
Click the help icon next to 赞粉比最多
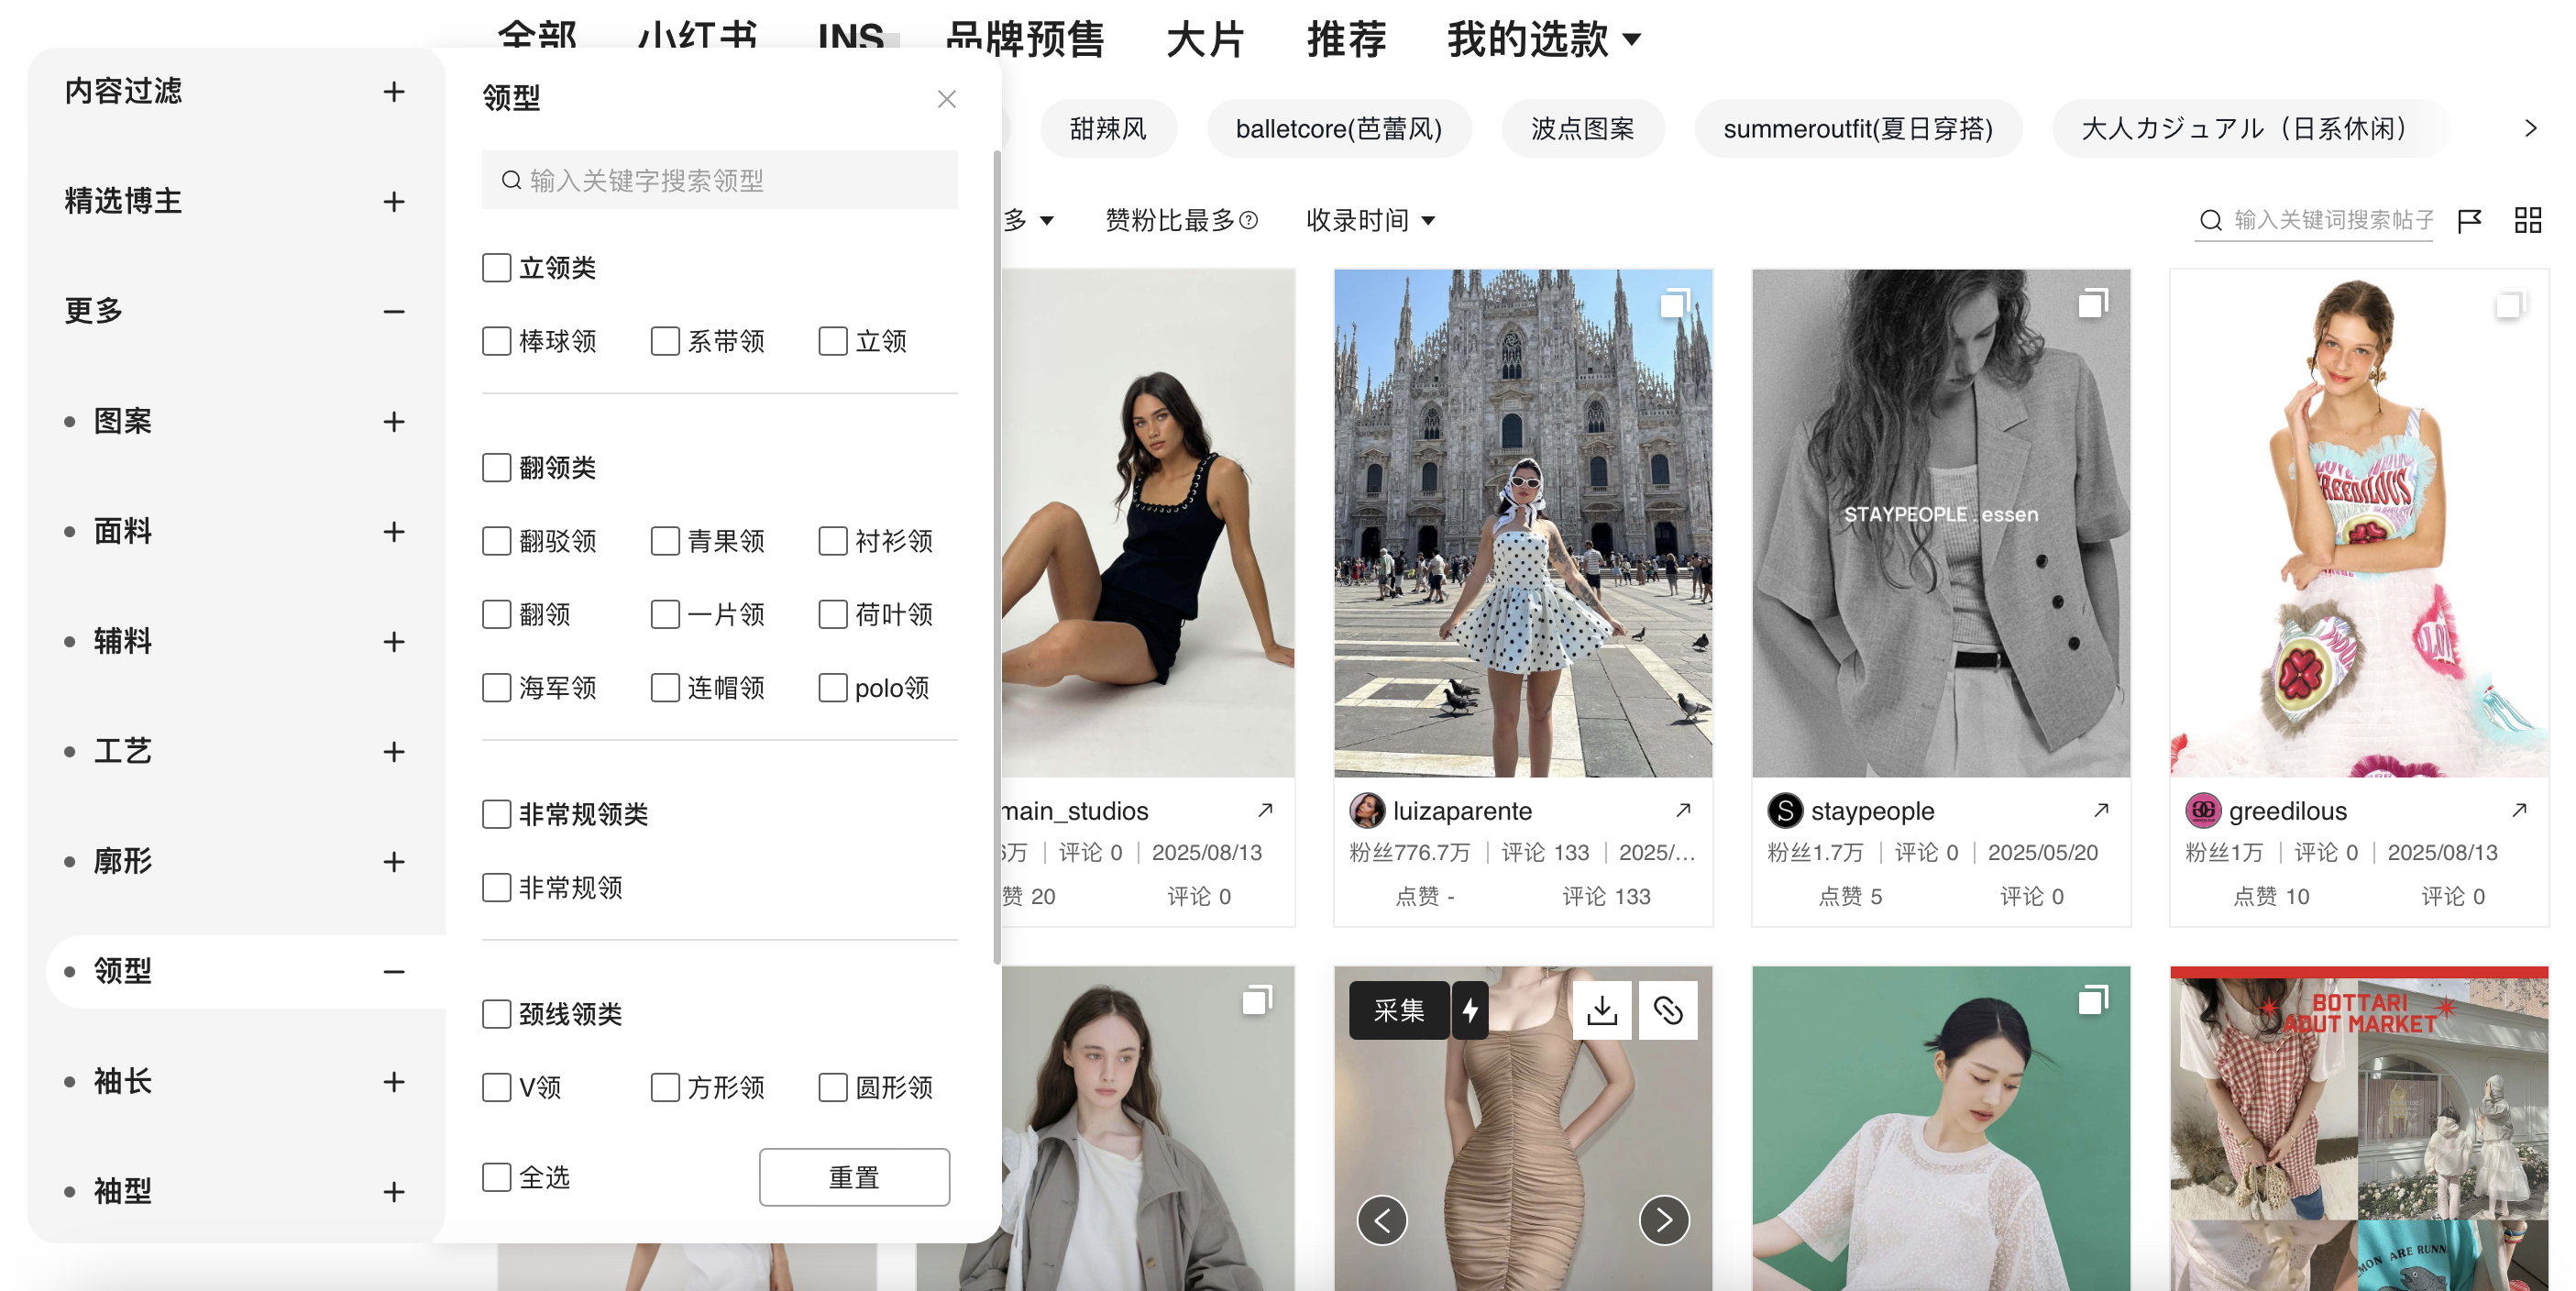1248,220
